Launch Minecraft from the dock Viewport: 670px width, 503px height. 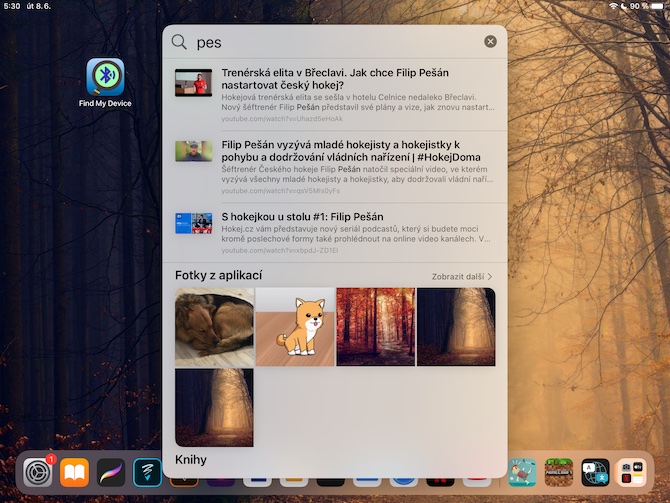pos(558,472)
